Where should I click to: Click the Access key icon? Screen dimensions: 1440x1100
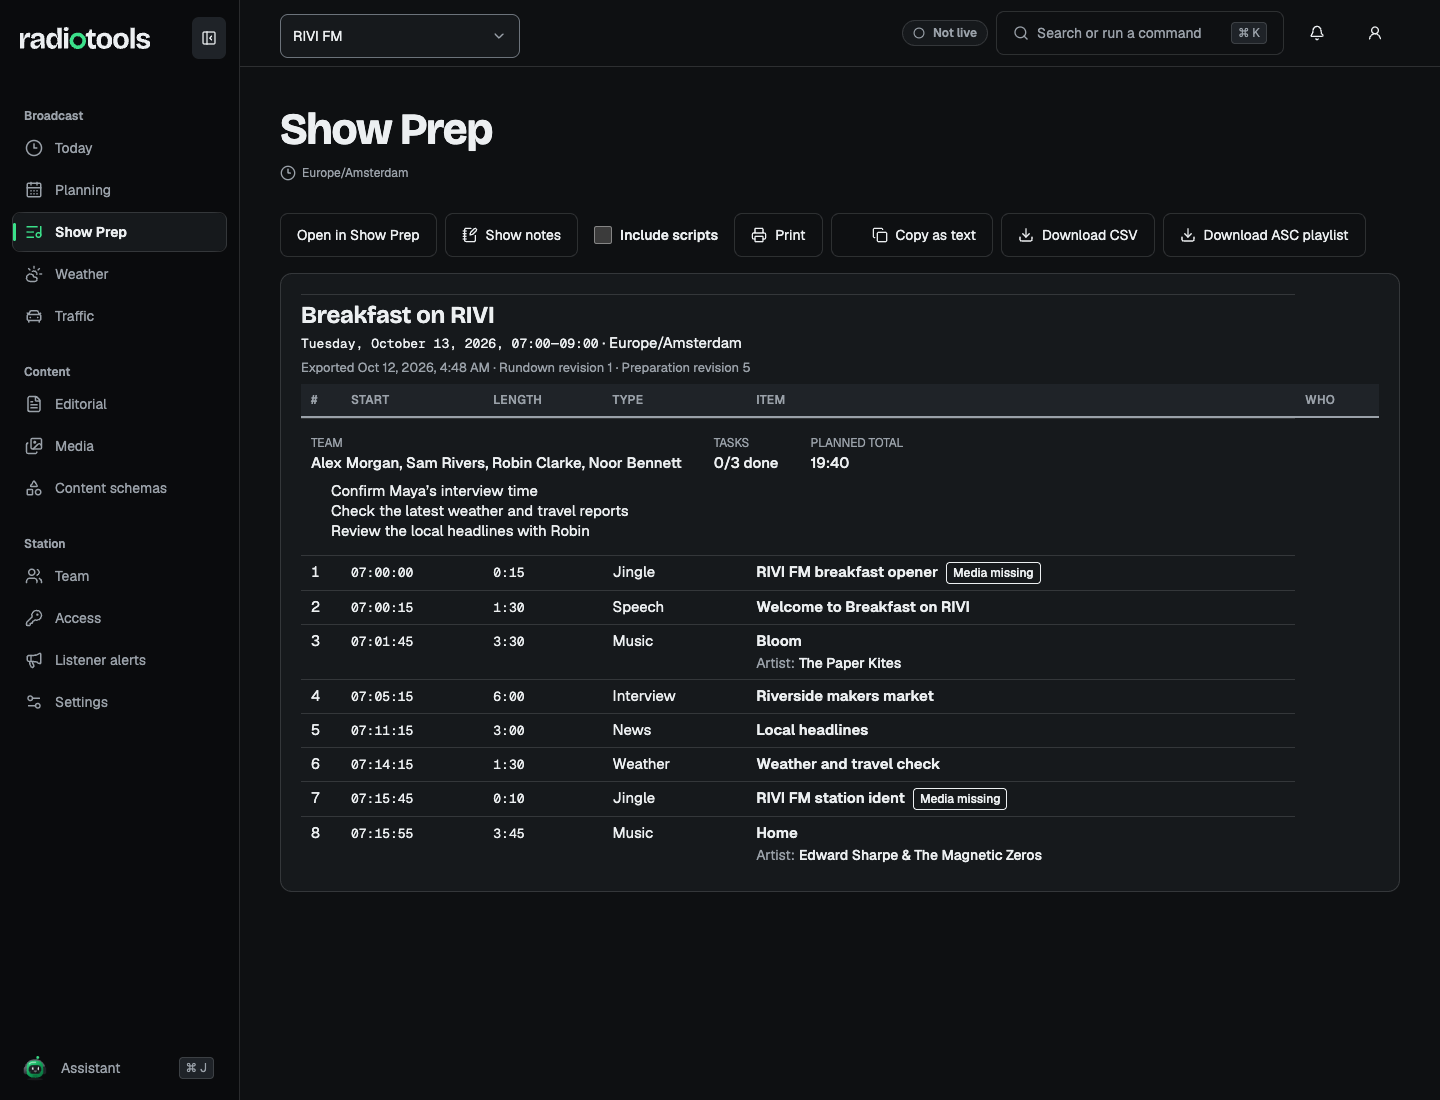[34, 618]
